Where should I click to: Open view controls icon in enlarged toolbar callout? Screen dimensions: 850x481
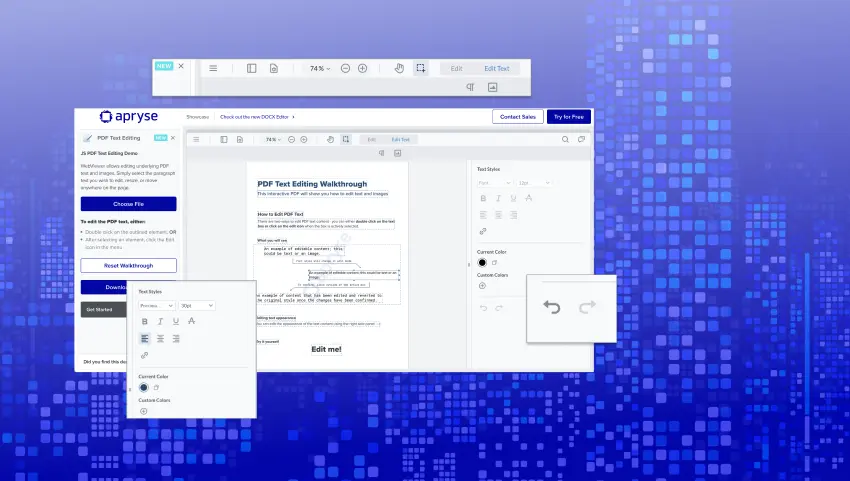tap(274, 68)
